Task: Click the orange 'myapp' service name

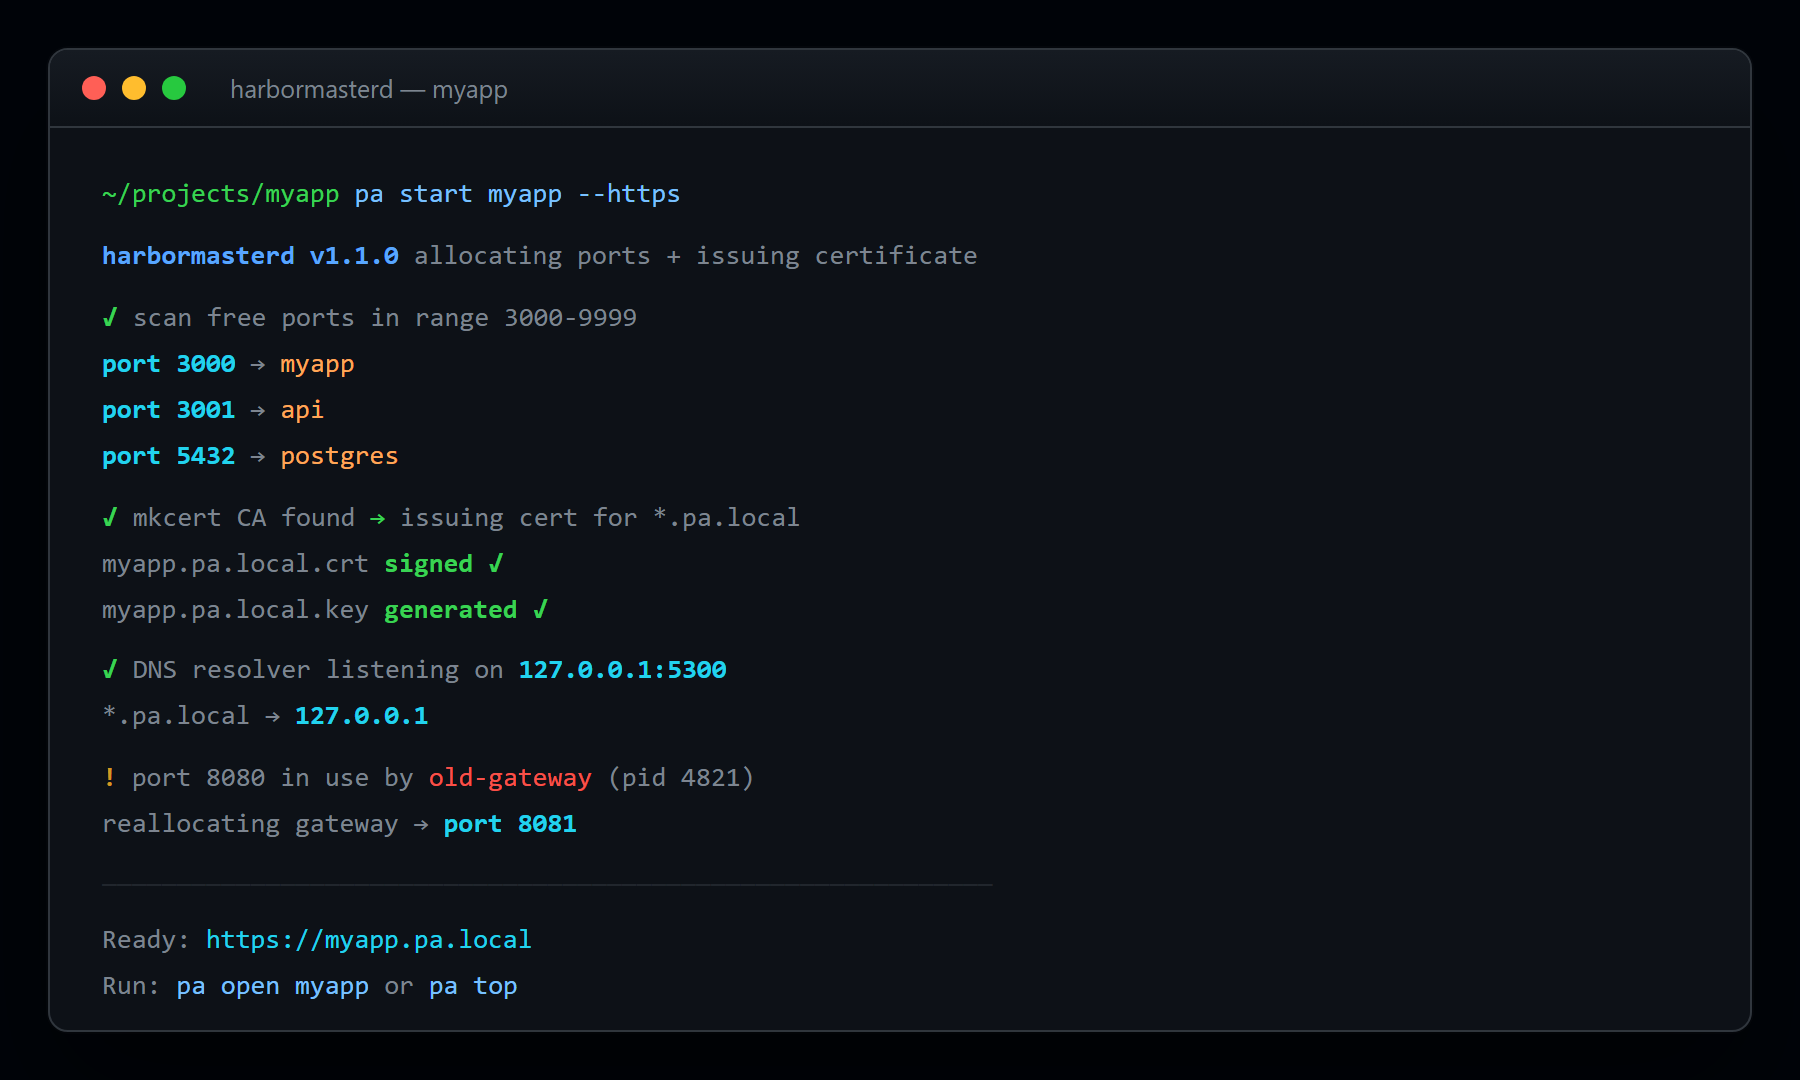Action: (x=317, y=364)
